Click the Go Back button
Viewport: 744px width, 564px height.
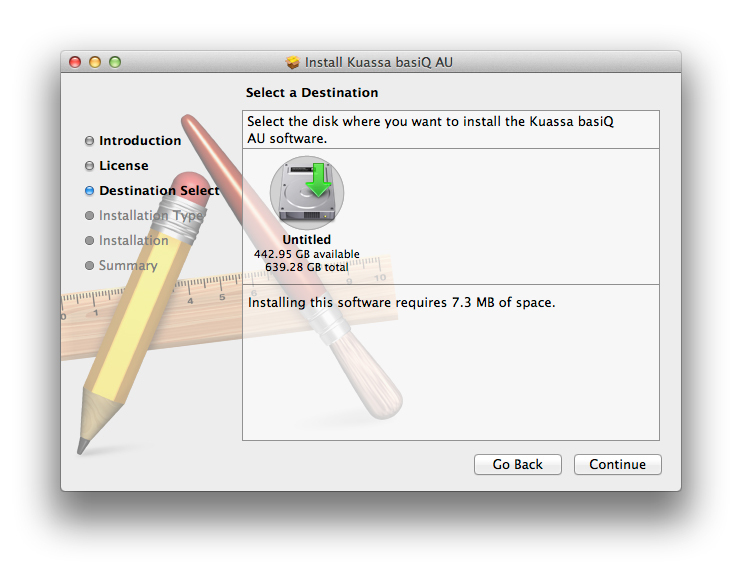coord(518,464)
